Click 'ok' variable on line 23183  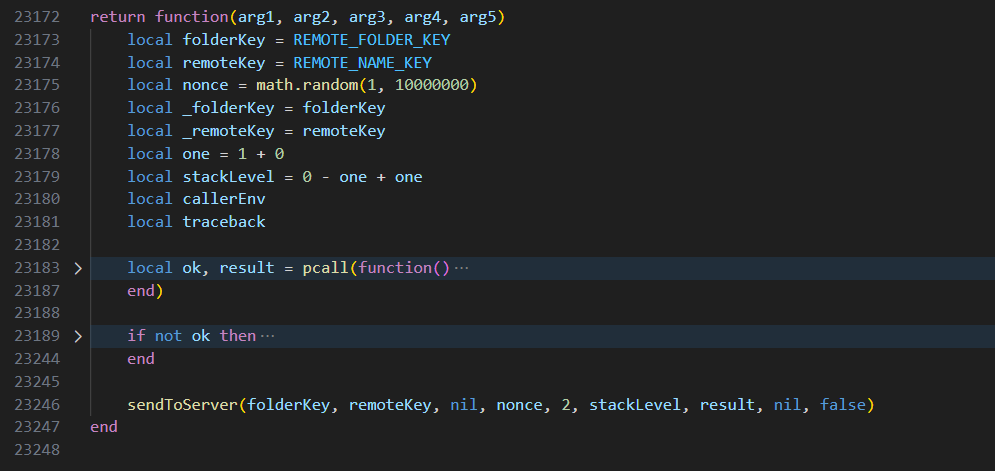coord(192,268)
